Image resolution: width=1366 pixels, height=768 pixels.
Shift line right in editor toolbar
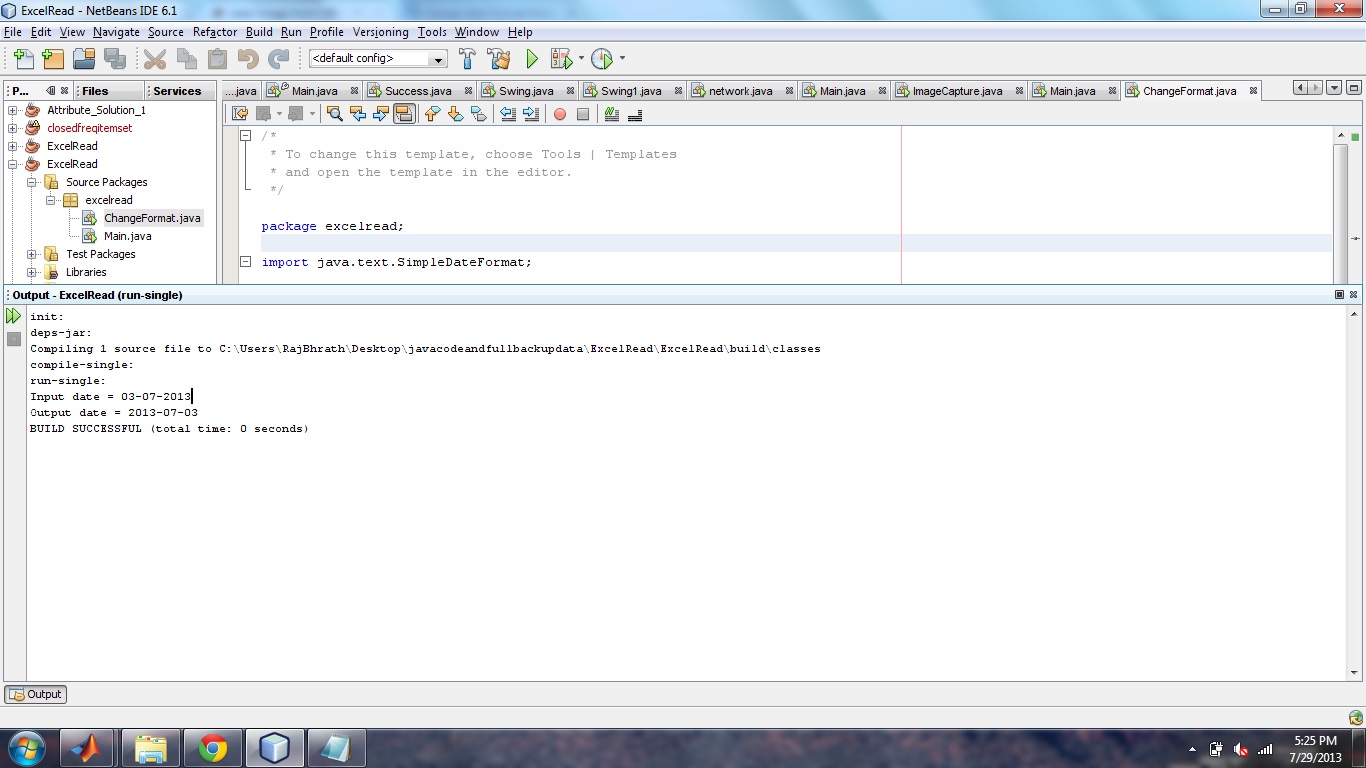click(x=531, y=114)
